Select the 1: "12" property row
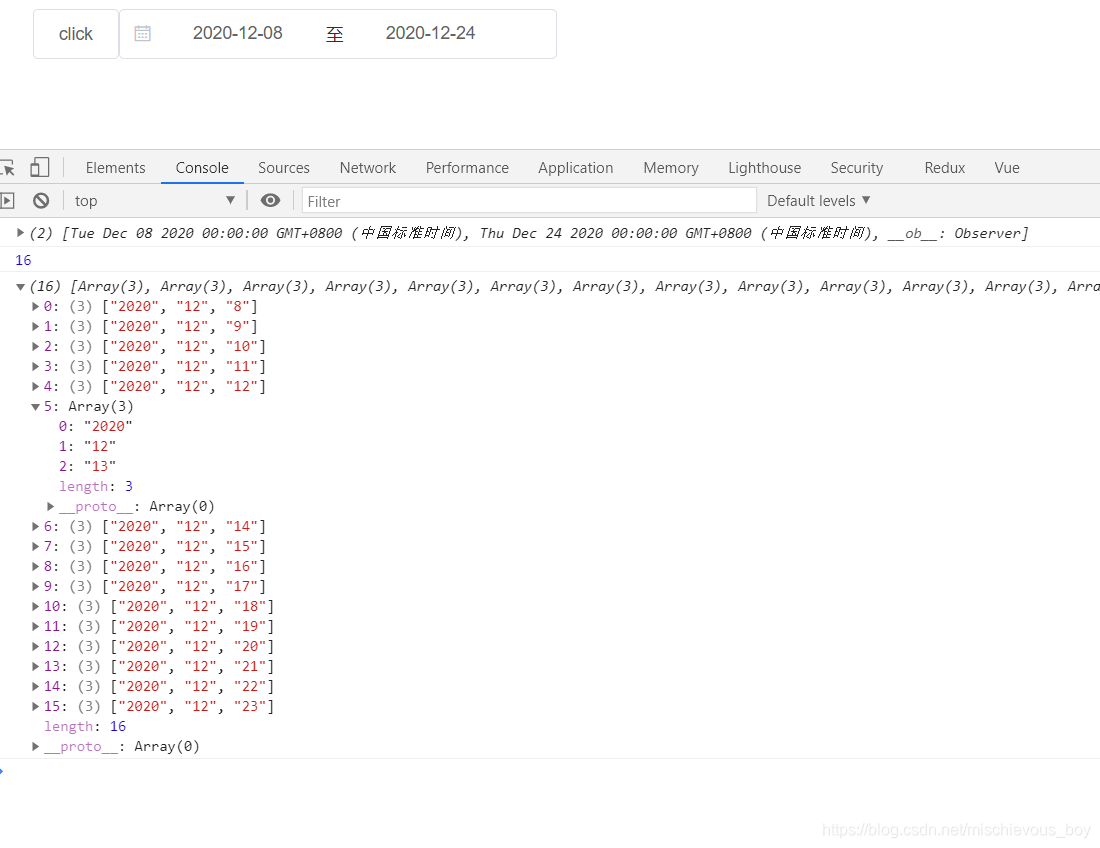 pyautogui.click(x=88, y=446)
